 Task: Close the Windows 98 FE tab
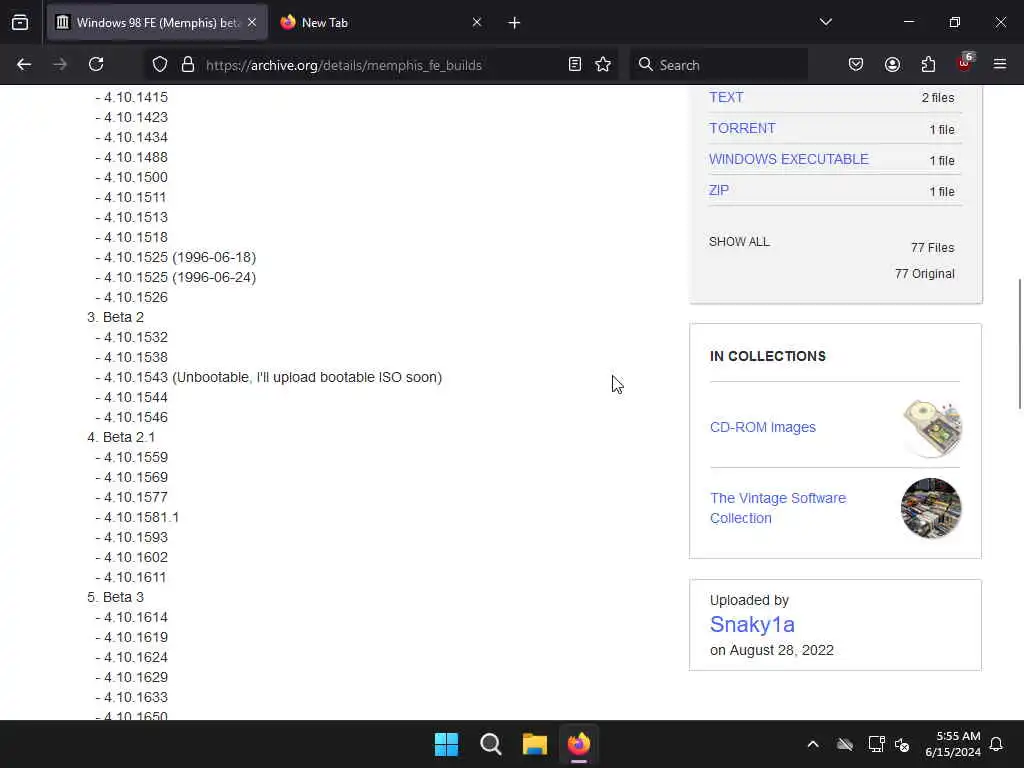coord(252,23)
